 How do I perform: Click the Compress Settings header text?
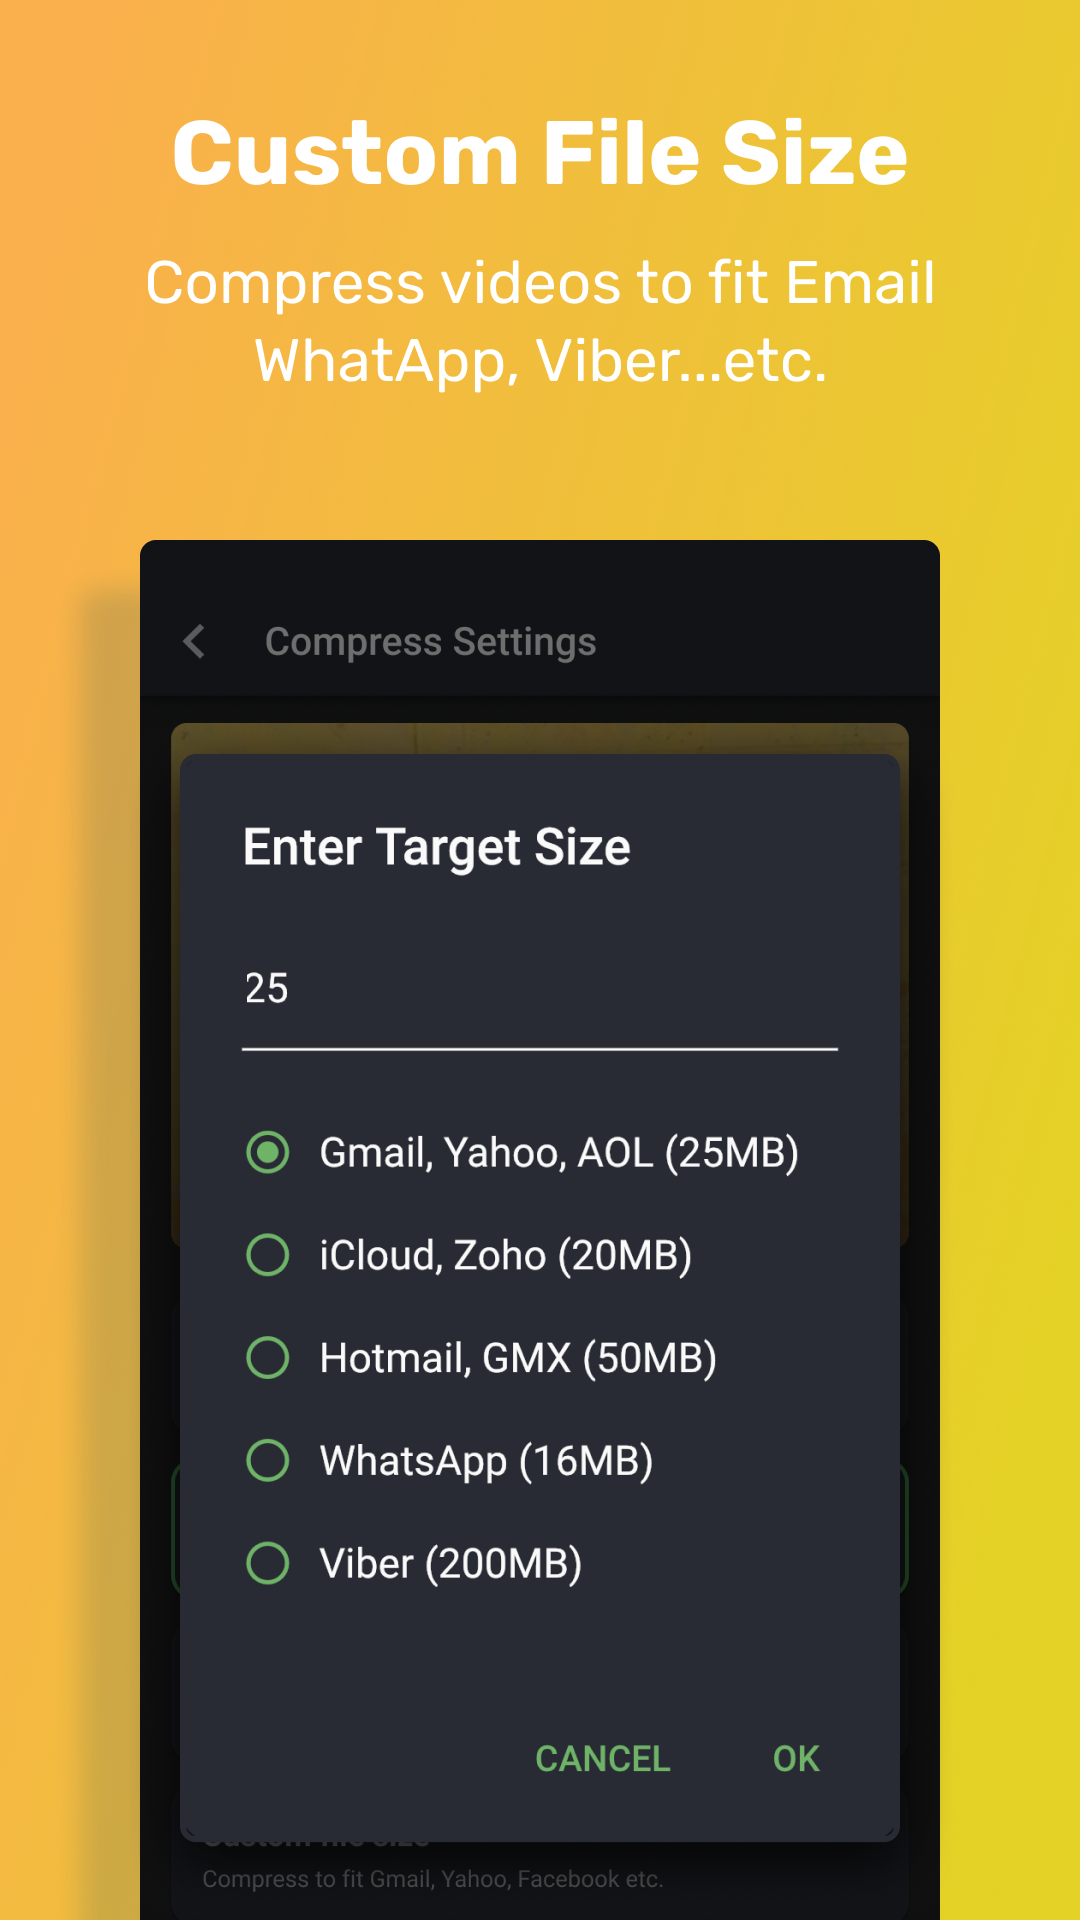click(430, 641)
